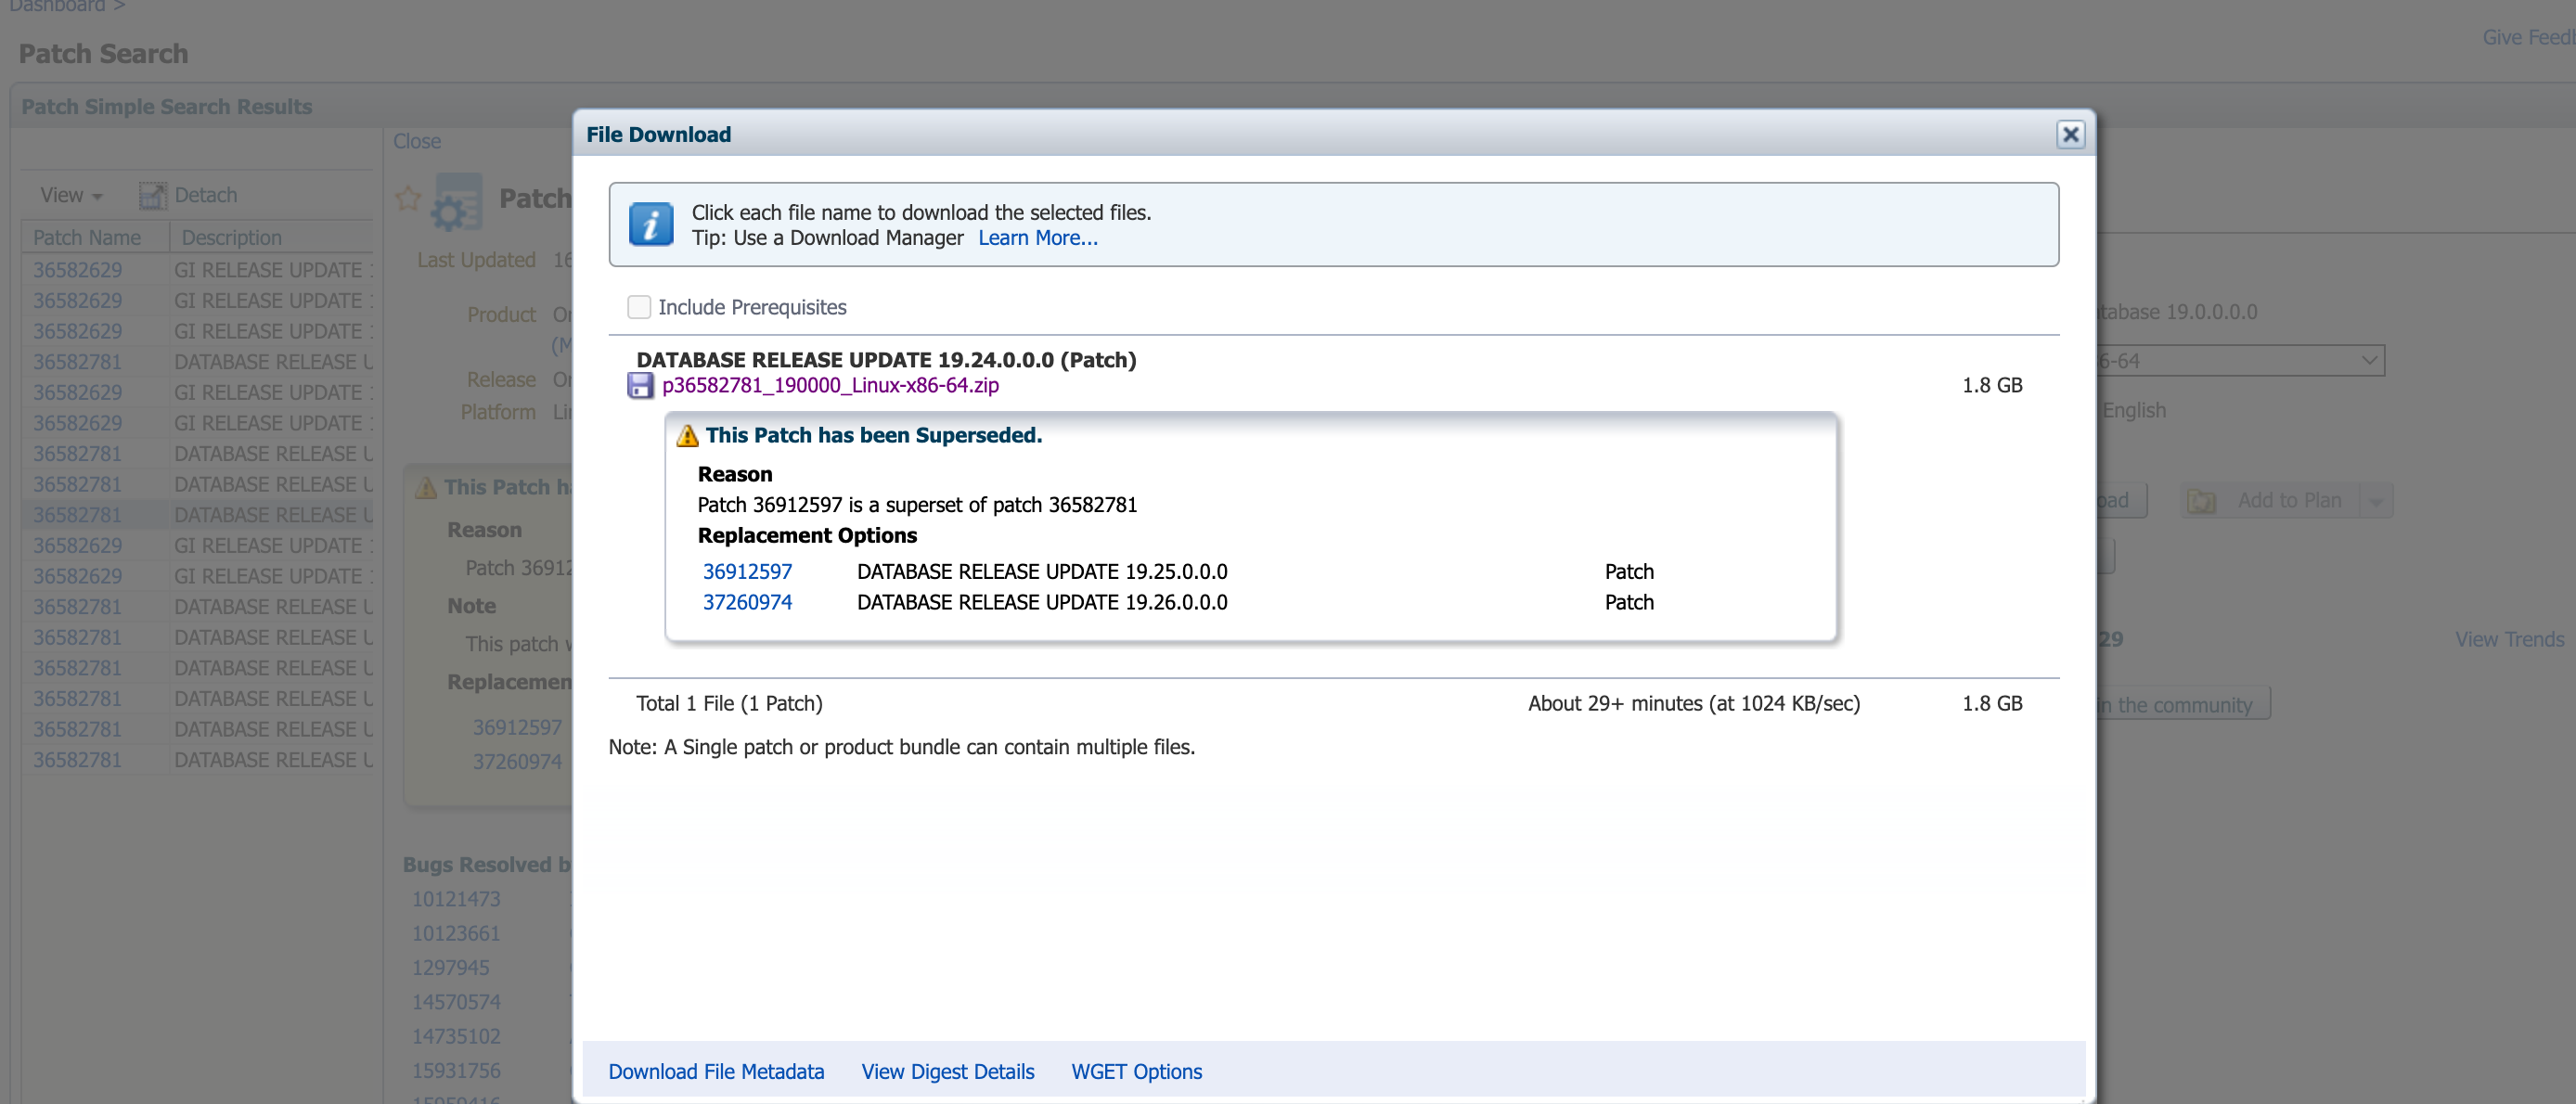Open WGET Options
The width and height of the screenshot is (2576, 1104).
(x=1136, y=1071)
